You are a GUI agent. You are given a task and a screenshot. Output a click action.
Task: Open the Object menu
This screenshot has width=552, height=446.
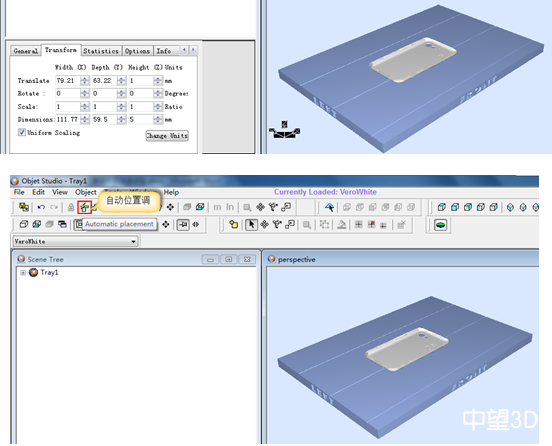coord(86,192)
